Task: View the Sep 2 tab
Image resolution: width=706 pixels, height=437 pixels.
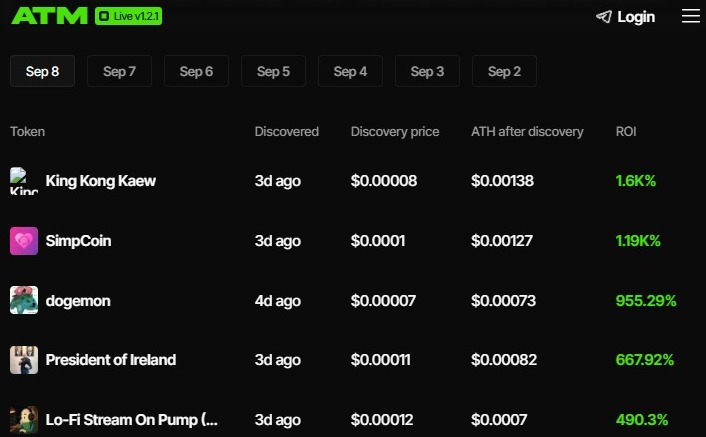Action: tap(504, 71)
